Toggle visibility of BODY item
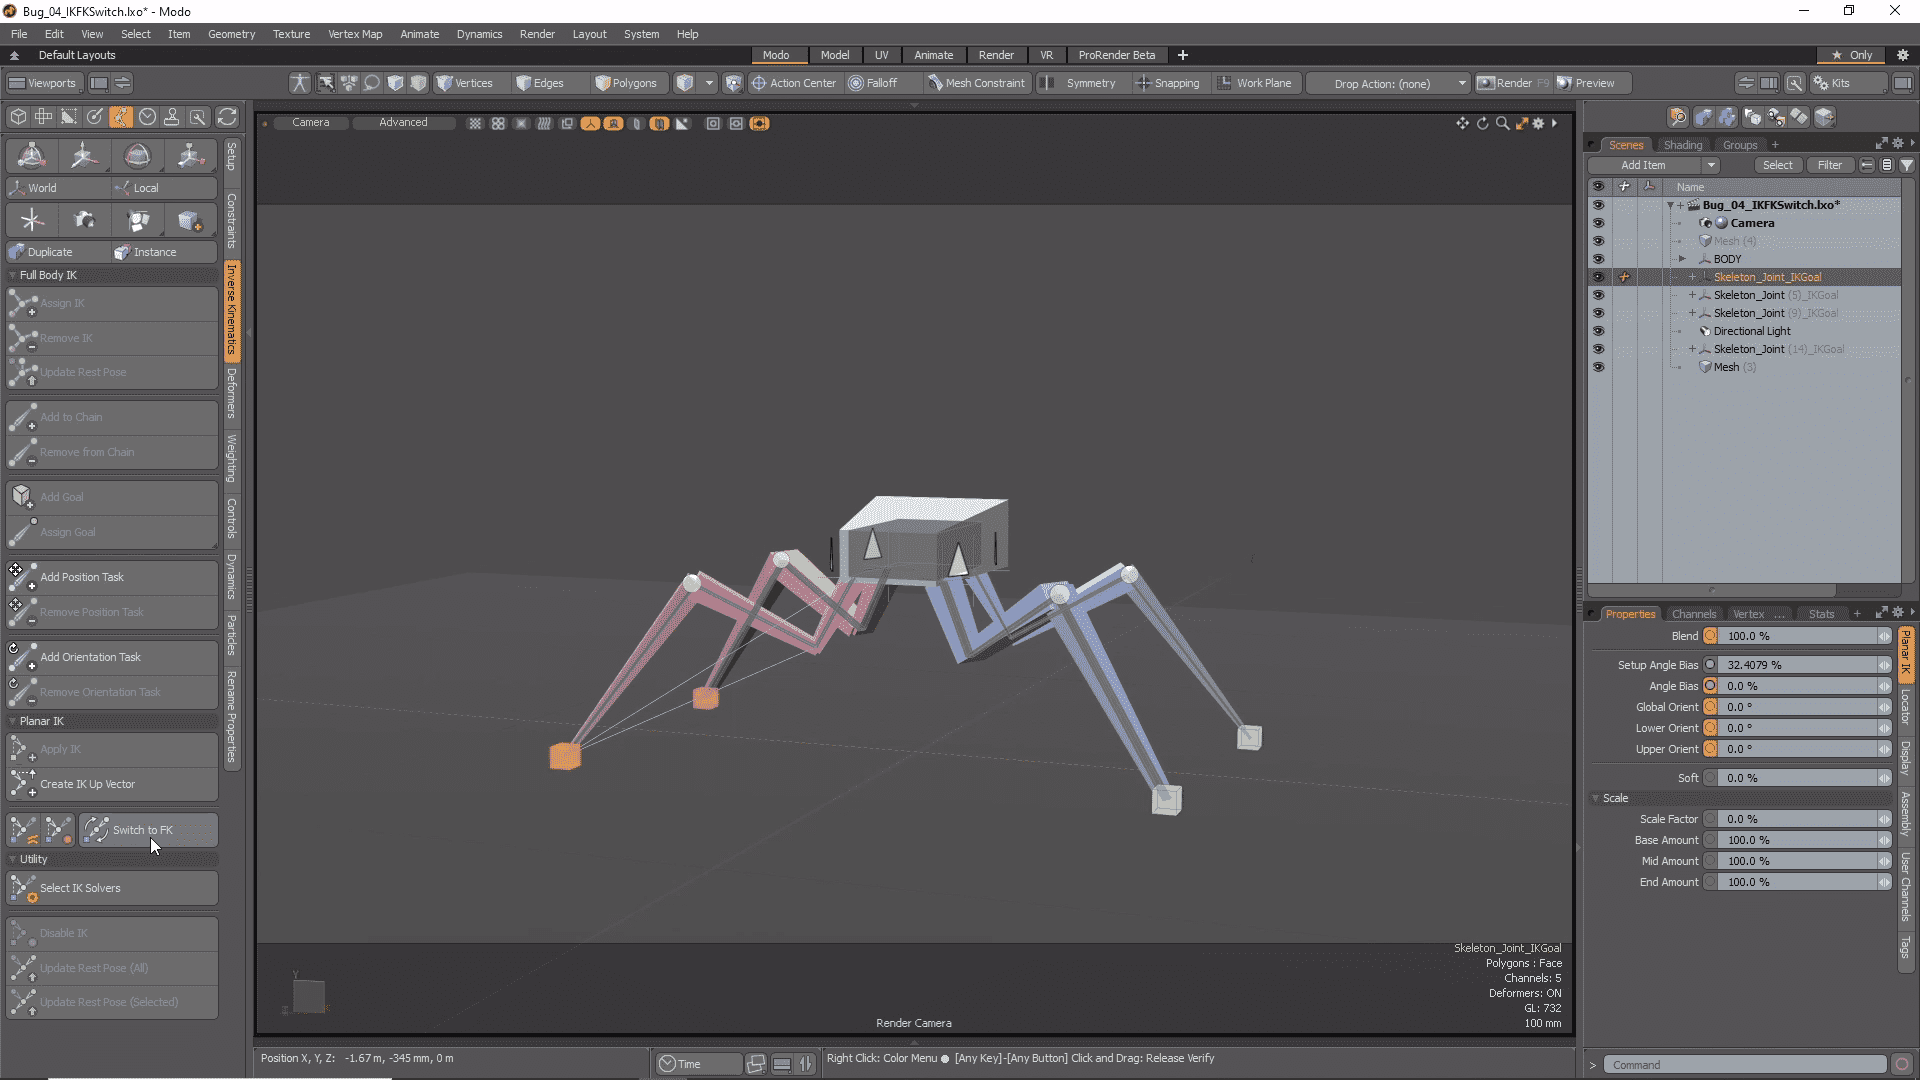The width and height of the screenshot is (1920, 1080). click(x=1598, y=259)
